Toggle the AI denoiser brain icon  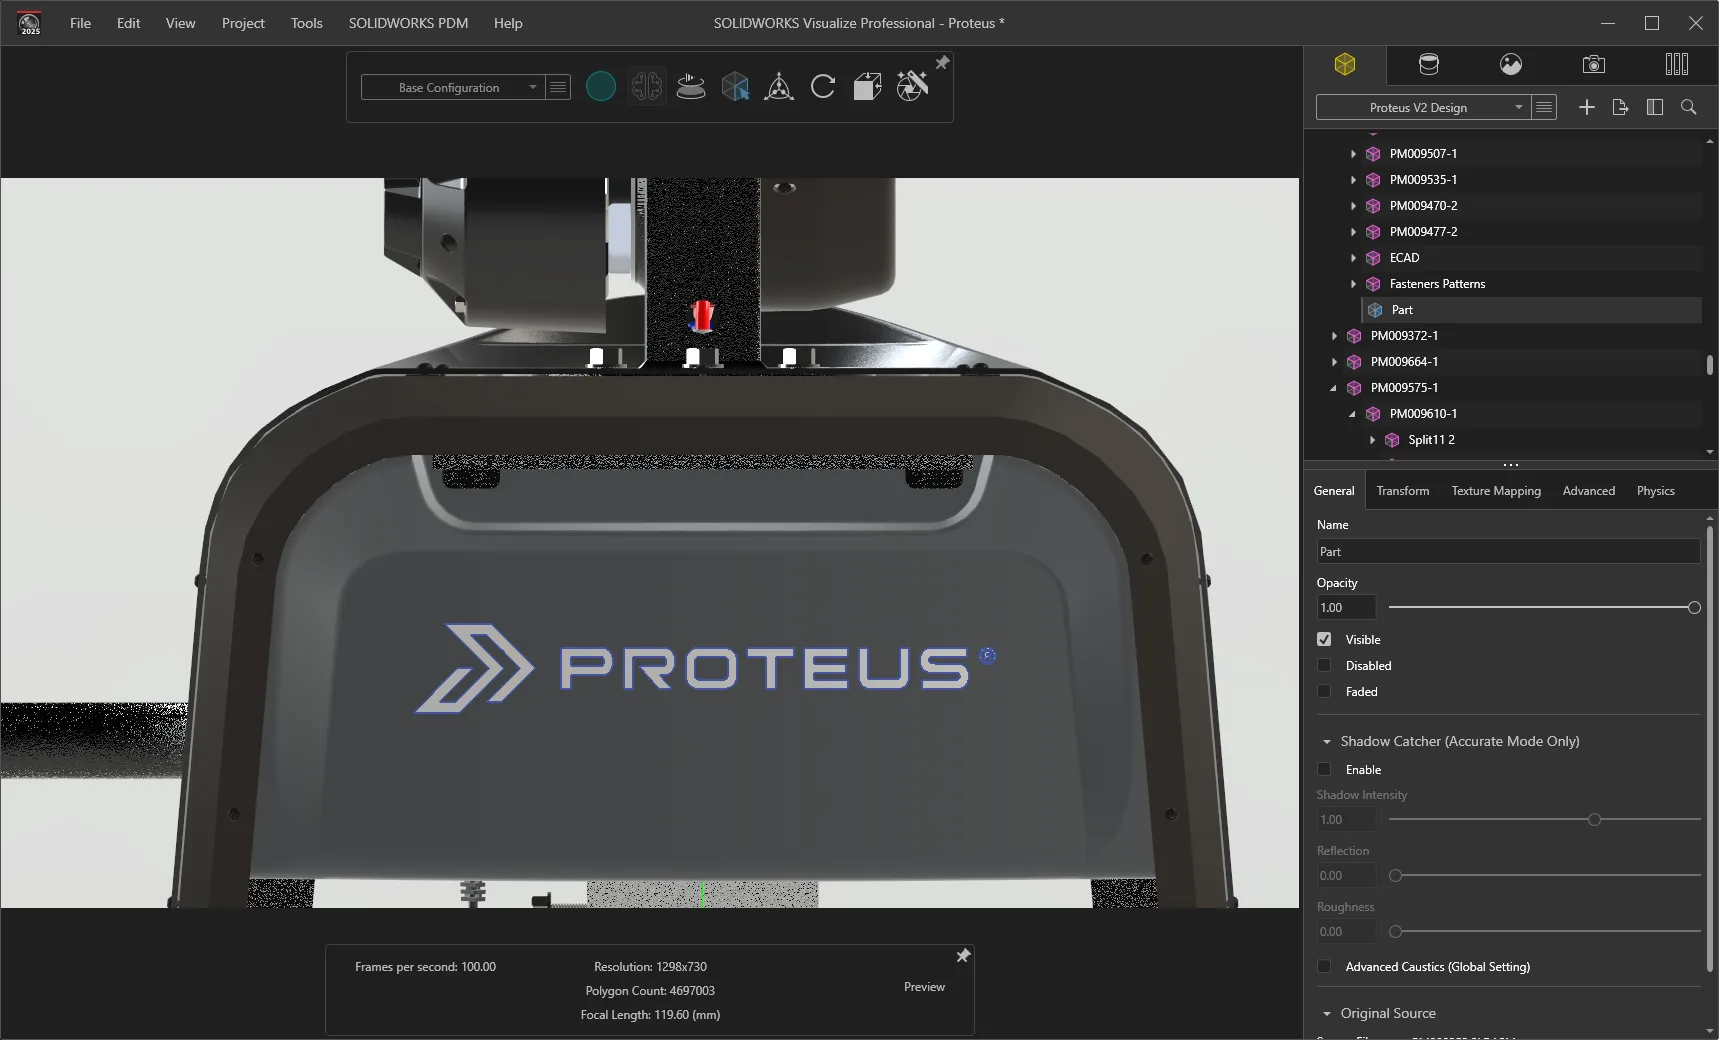(x=646, y=87)
